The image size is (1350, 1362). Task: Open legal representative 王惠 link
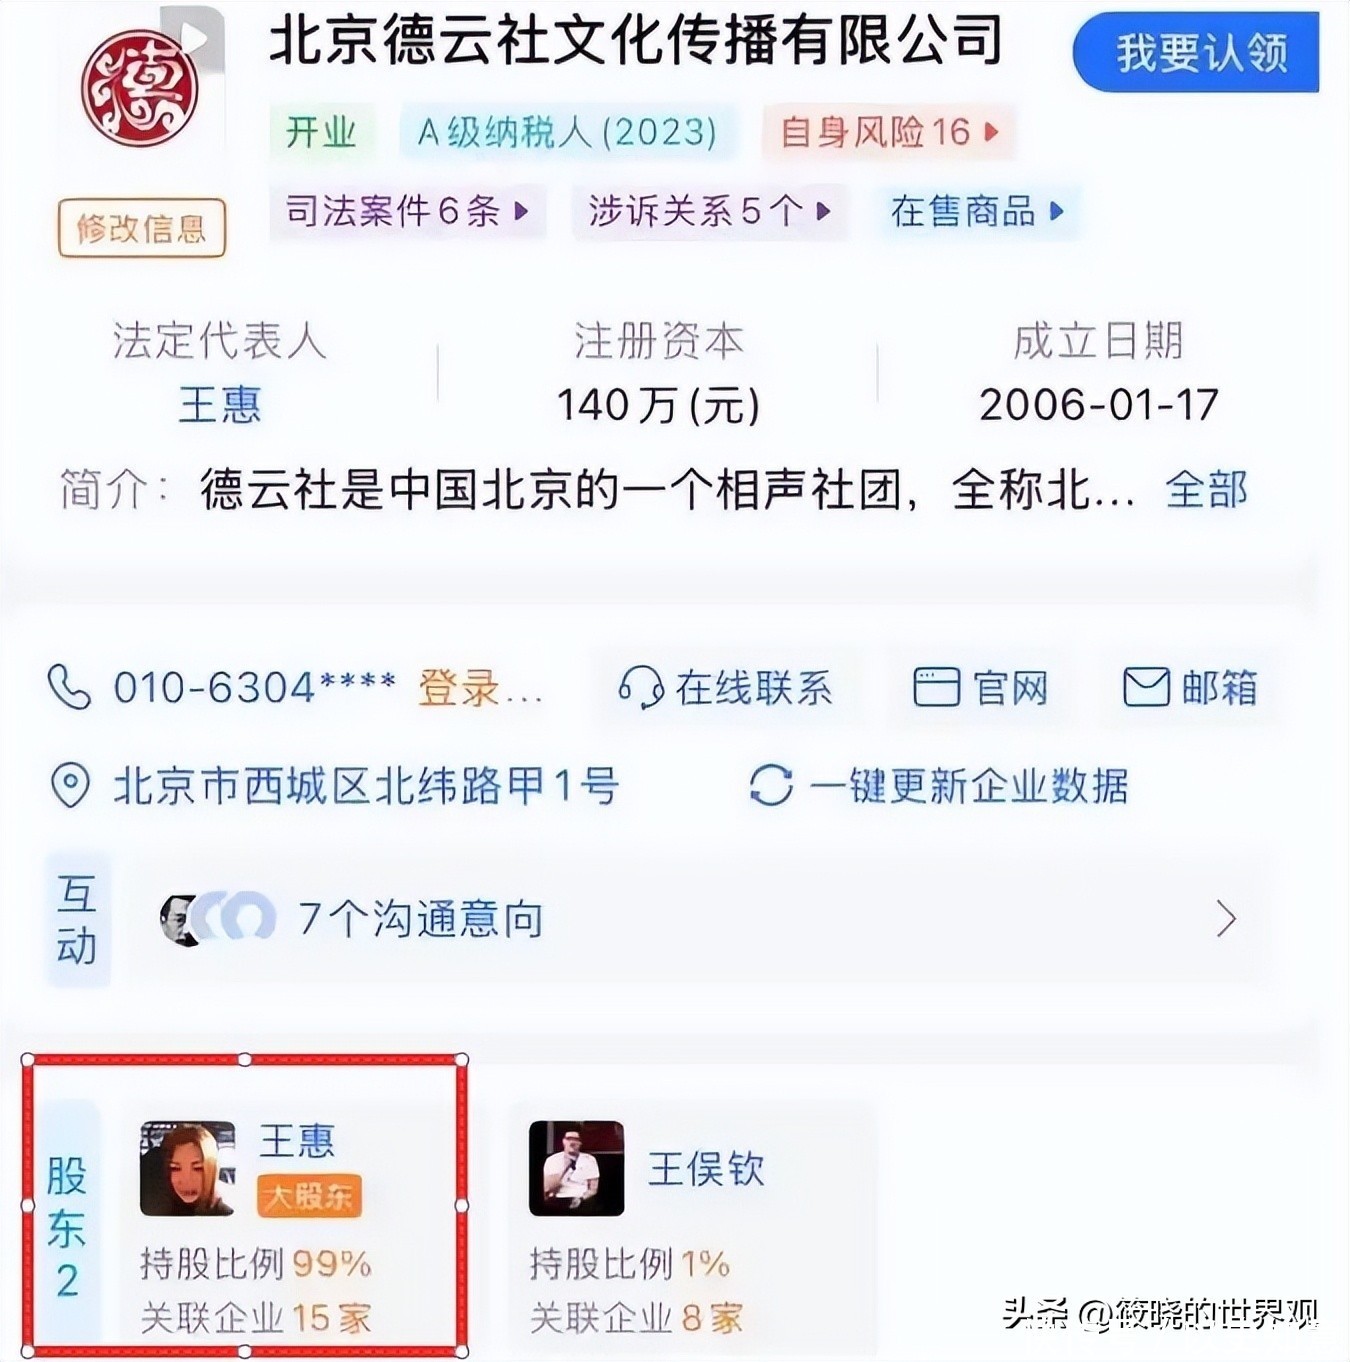pos(219,405)
